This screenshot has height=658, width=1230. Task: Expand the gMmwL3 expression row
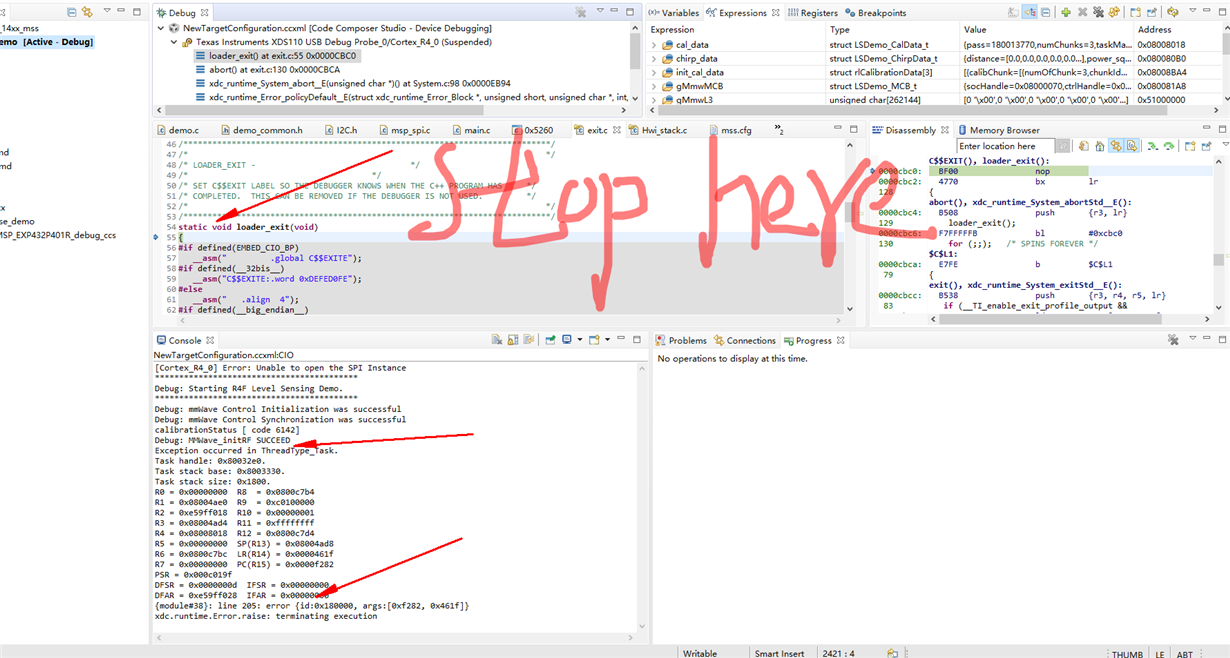click(x=656, y=100)
